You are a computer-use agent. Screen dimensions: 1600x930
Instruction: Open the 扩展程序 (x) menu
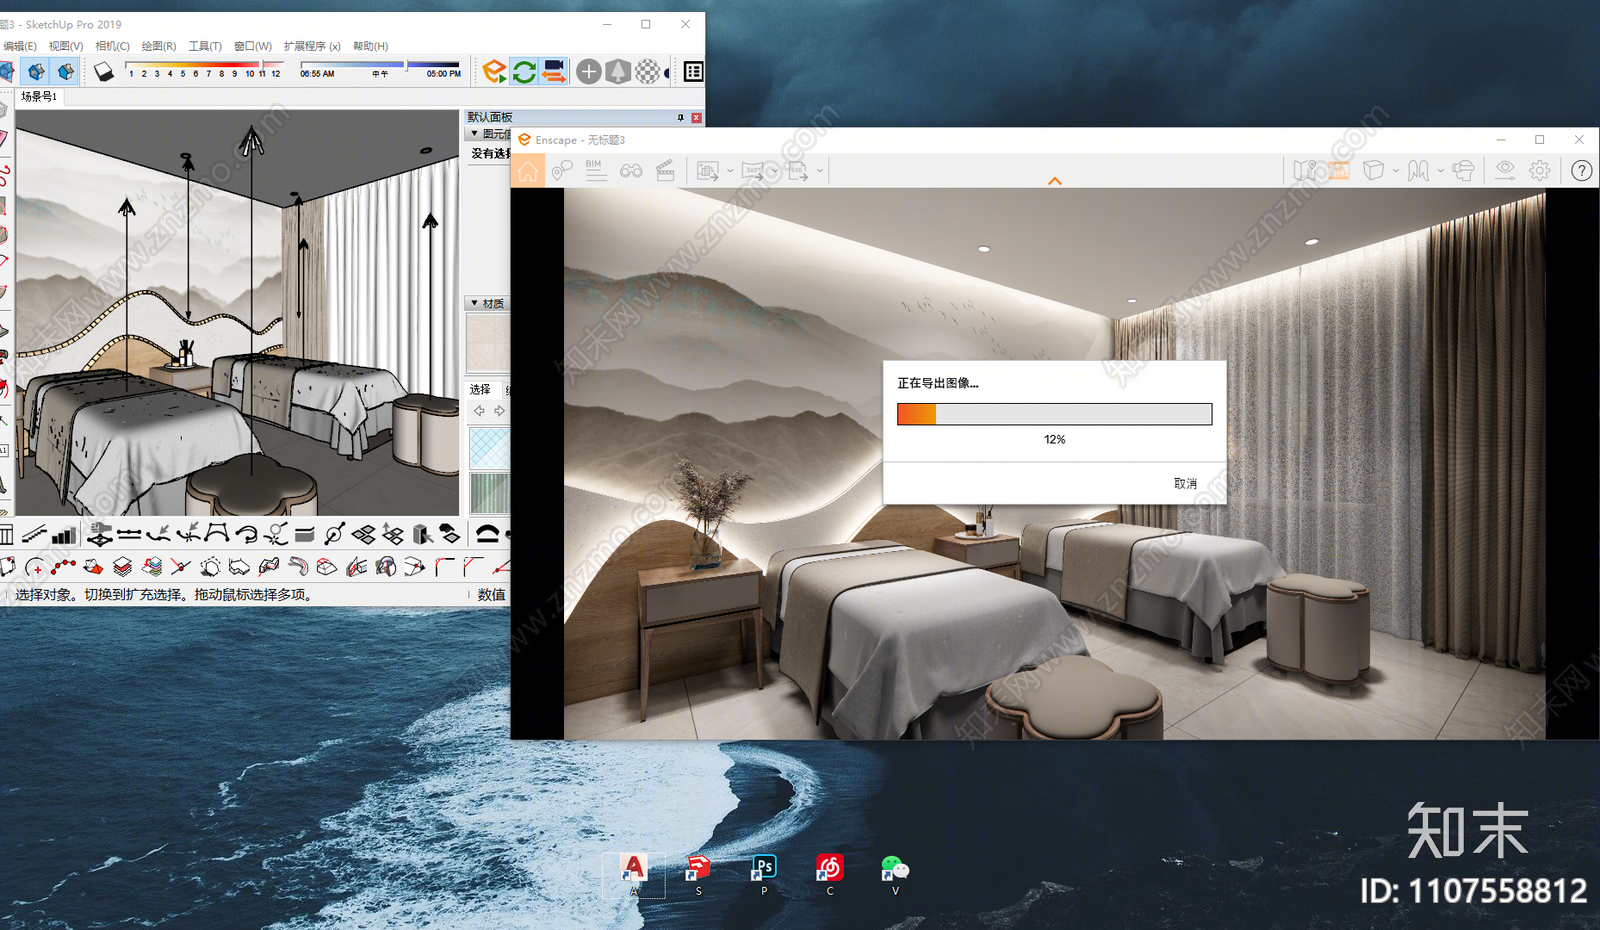coord(312,46)
